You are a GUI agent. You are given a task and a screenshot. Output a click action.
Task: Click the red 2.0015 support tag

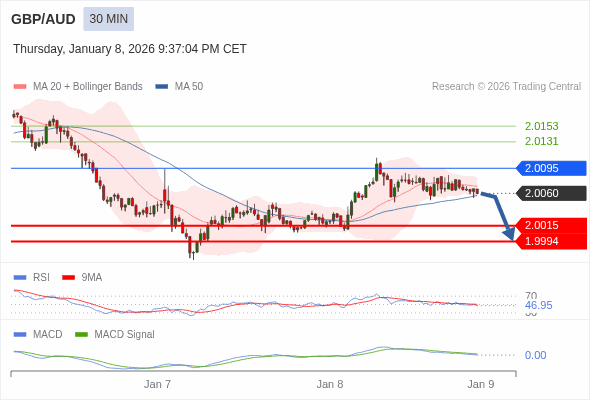(551, 225)
